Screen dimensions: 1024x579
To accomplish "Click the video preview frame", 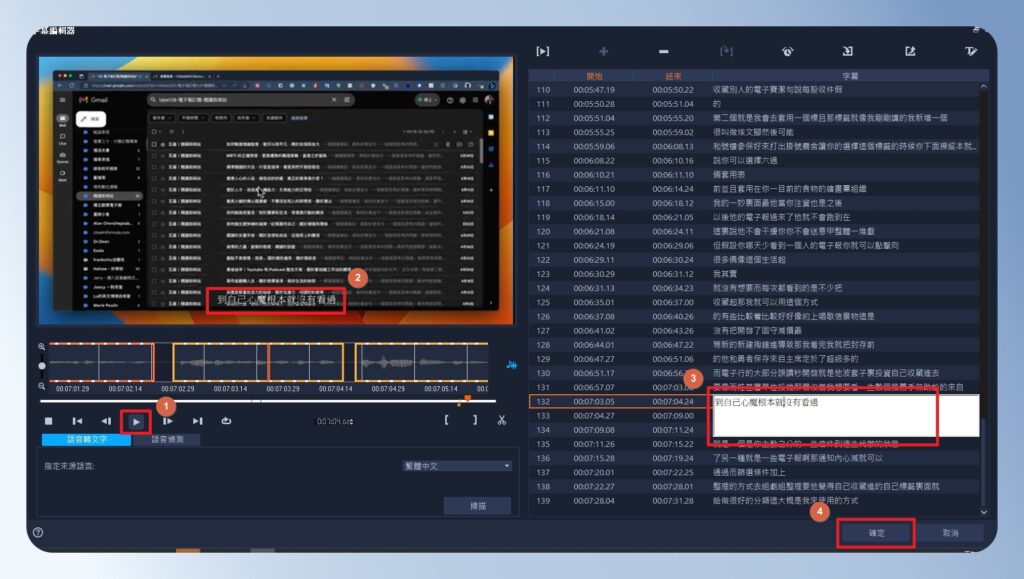I will point(276,191).
